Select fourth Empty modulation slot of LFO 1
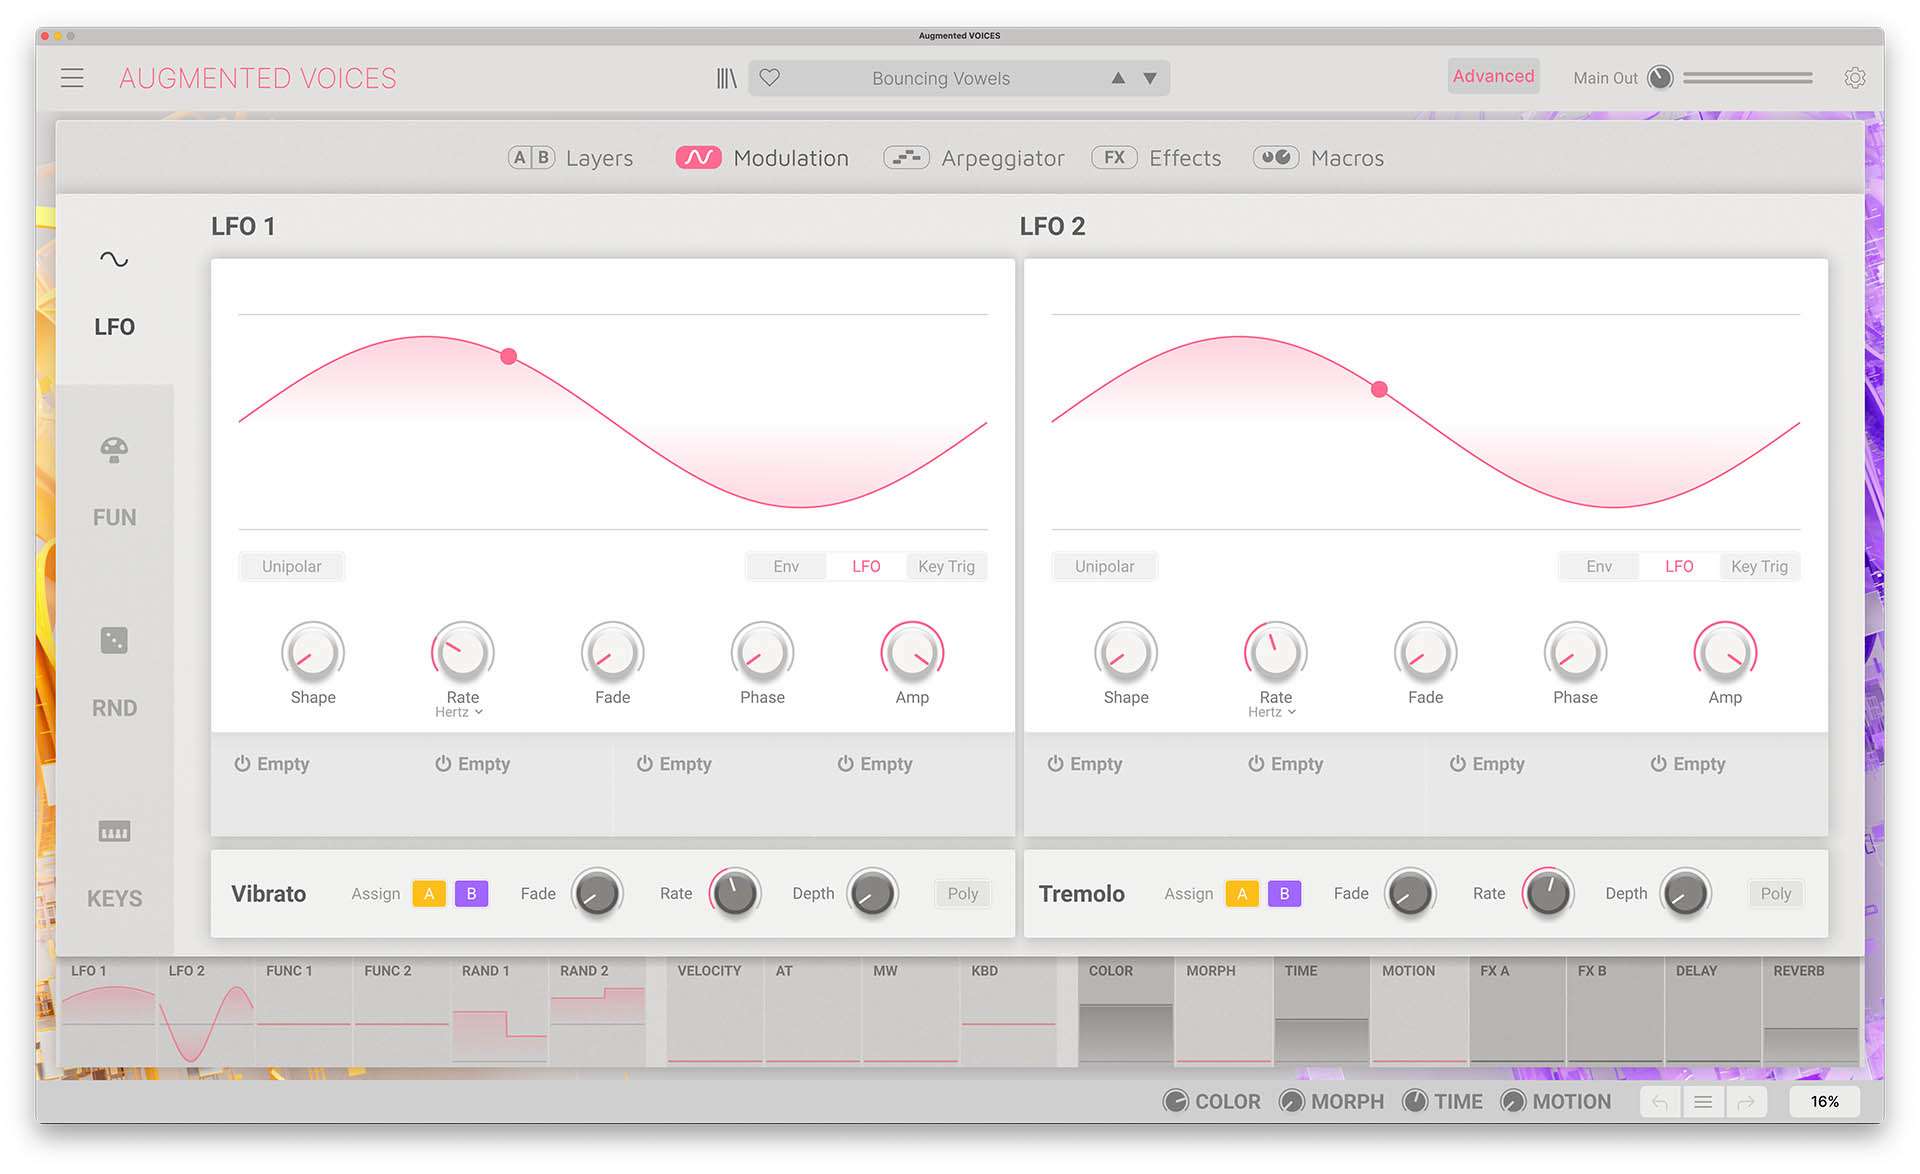Screen dimensions: 1920x1174 (875, 764)
